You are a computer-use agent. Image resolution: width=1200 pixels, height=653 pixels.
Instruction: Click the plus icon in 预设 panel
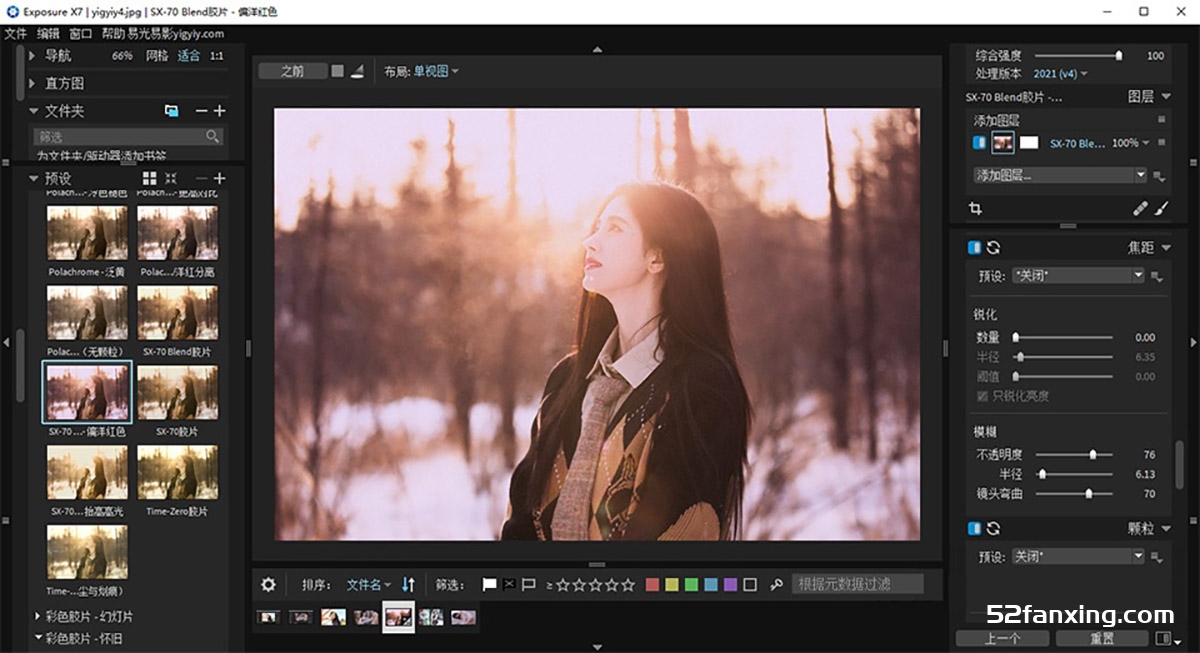(219, 178)
